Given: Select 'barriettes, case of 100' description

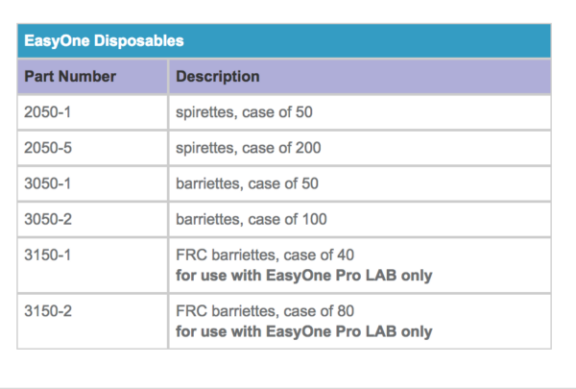Looking at the screenshot, I should (x=251, y=219).
